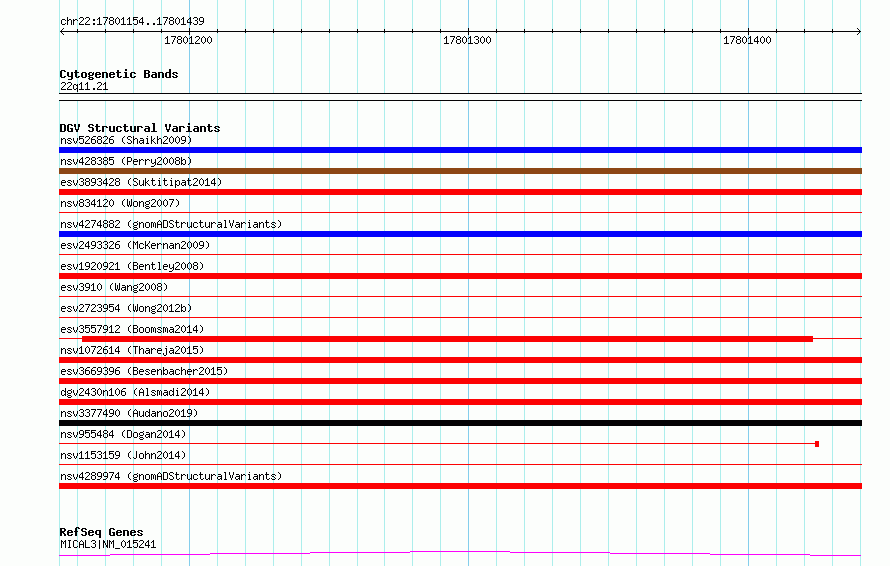Click the 22q11.21 band label
Image resolution: width=890 pixels, height=566 pixels.
tap(84, 86)
